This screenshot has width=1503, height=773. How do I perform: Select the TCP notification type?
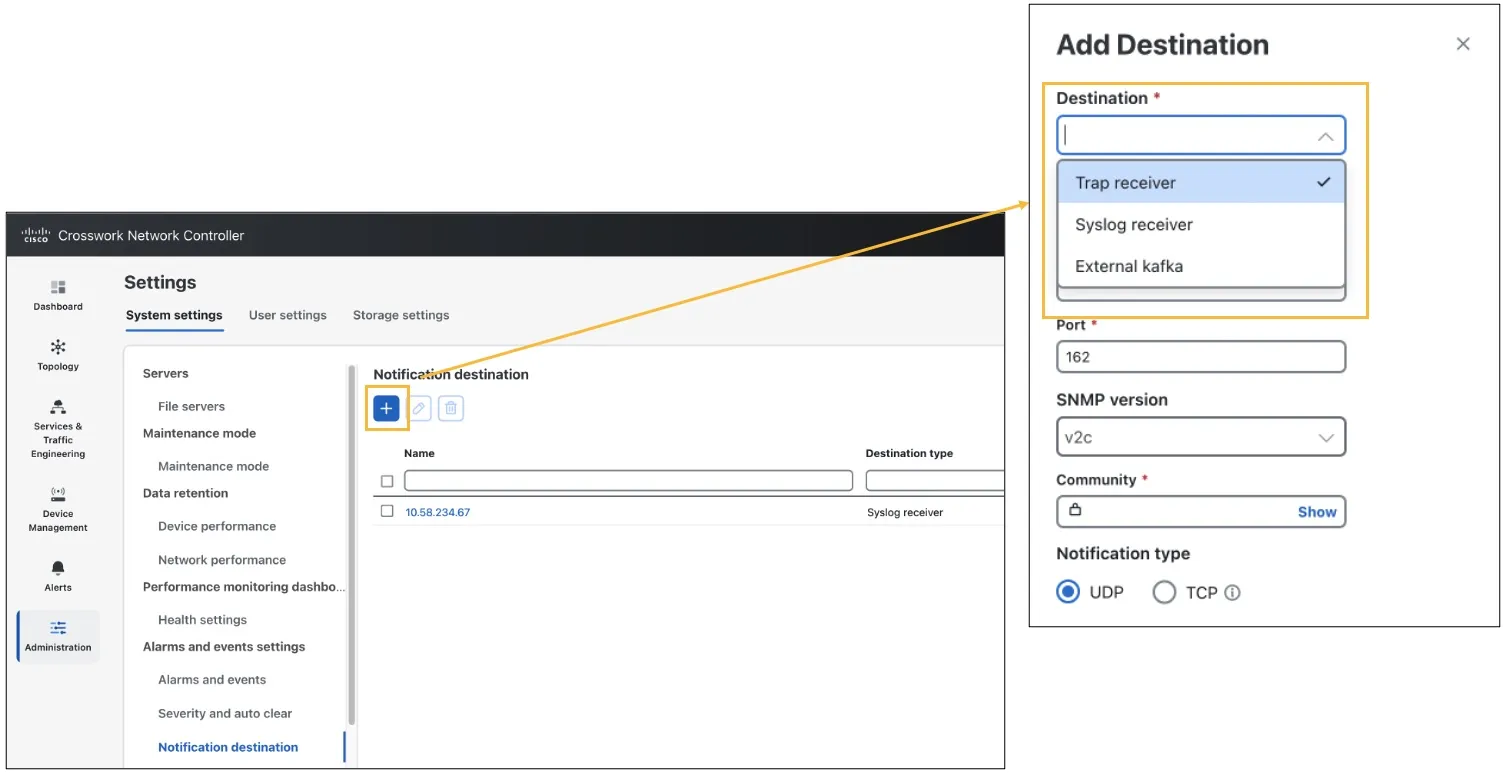[1164, 592]
